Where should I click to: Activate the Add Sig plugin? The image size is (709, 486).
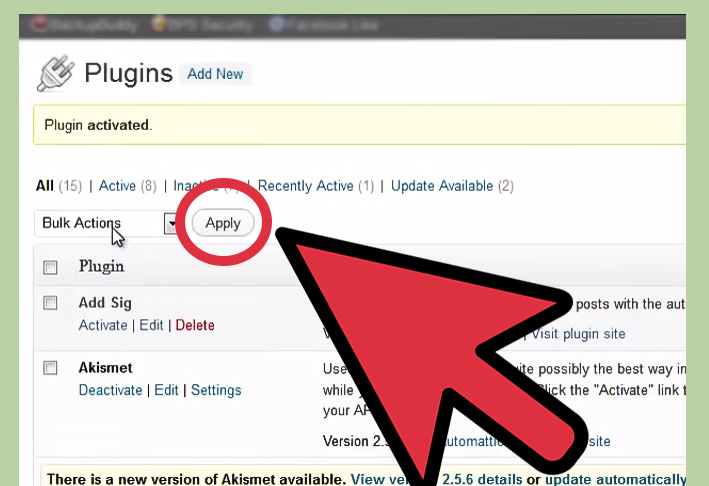(x=103, y=325)
